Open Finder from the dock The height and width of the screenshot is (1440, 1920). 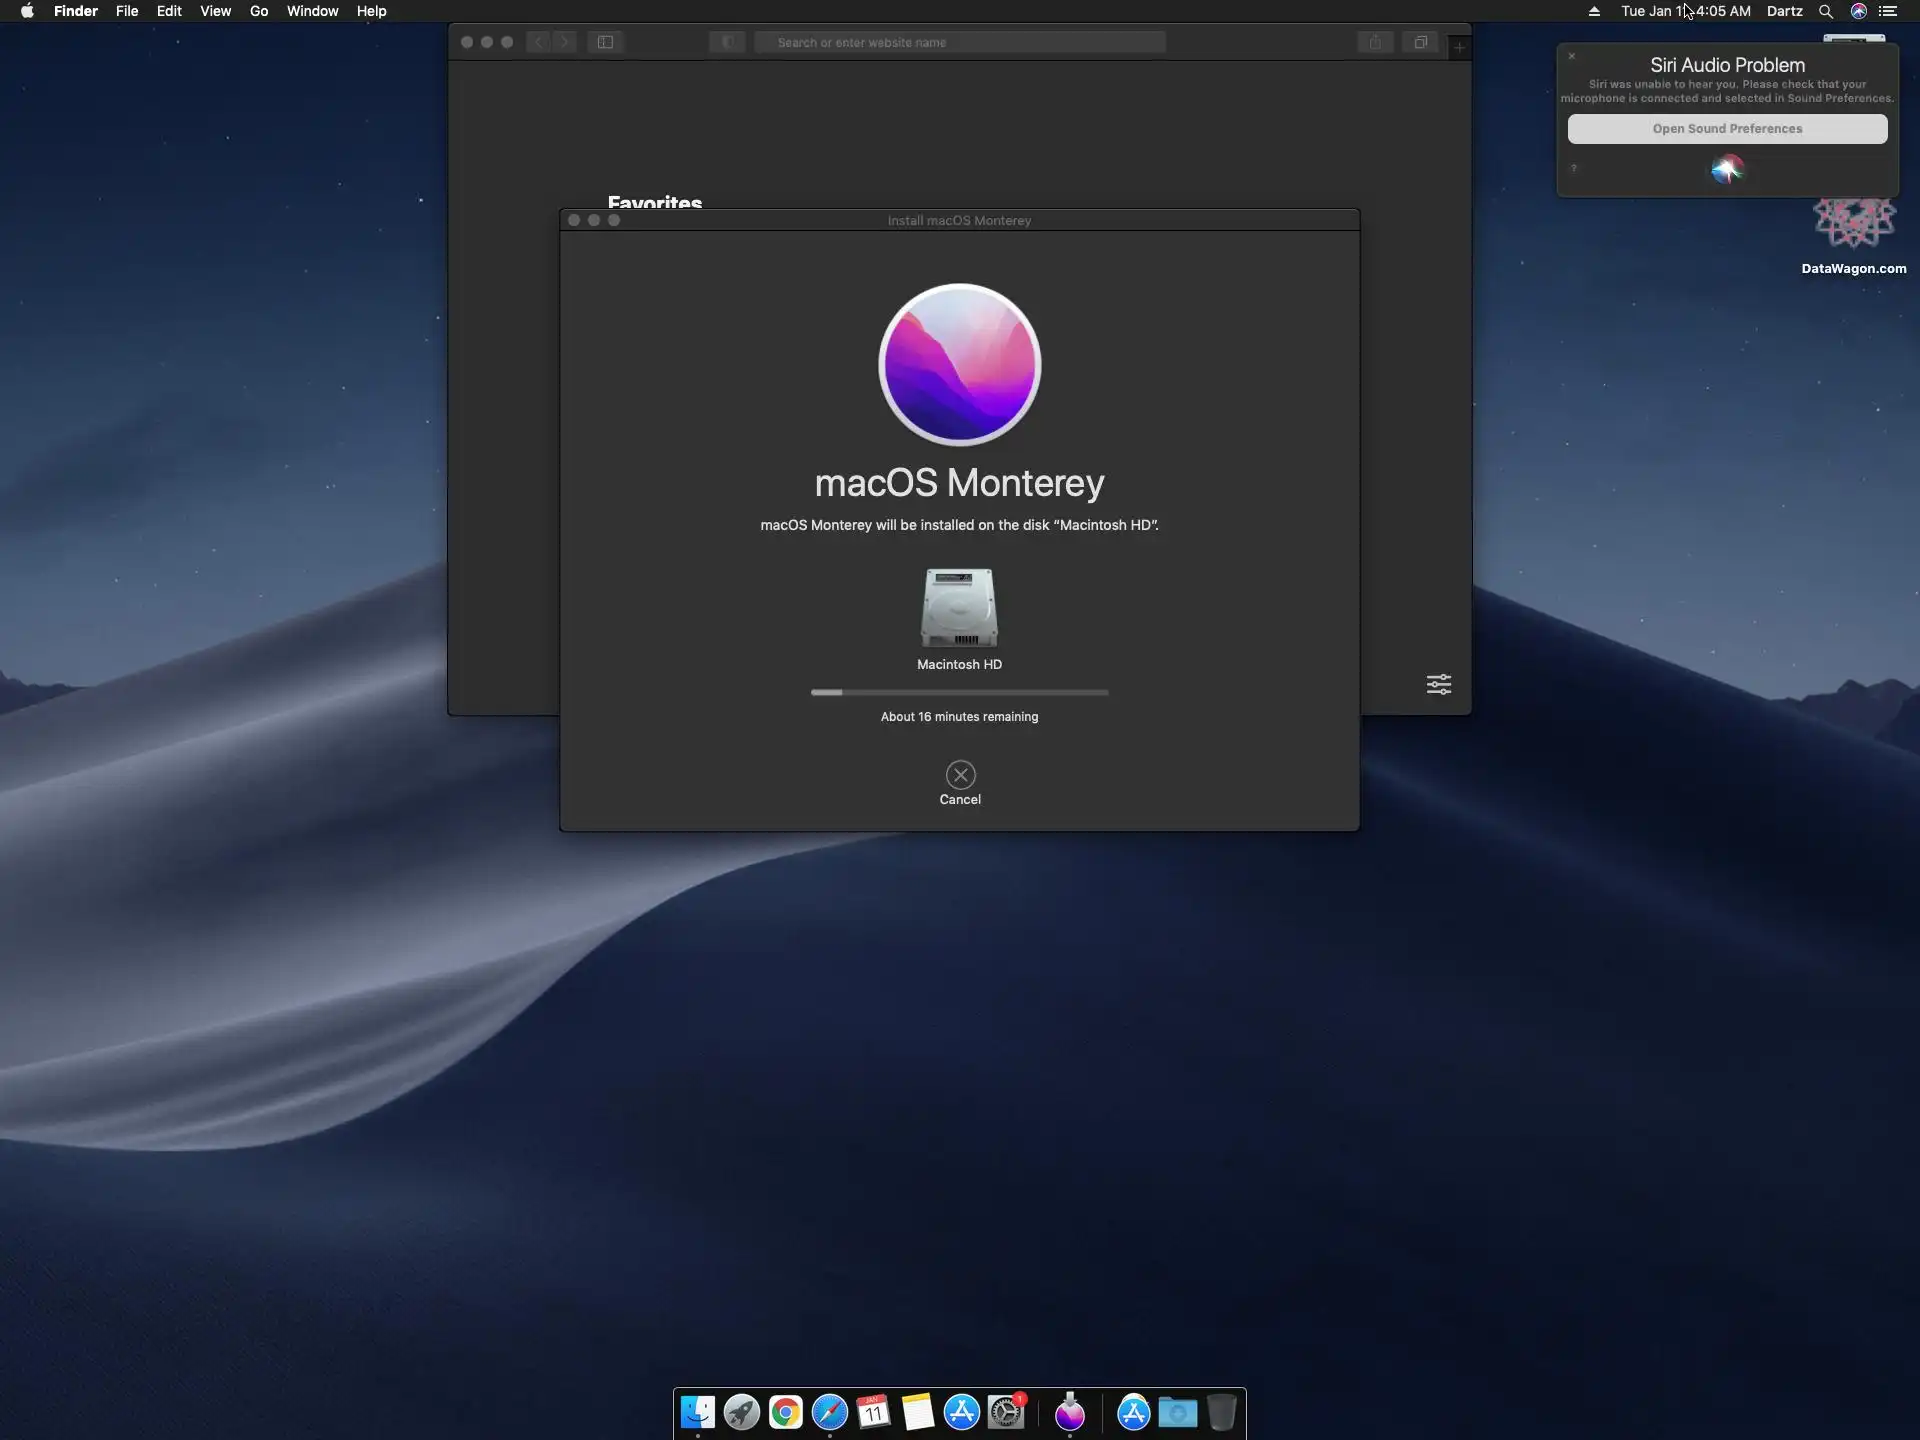click(x=698, y=1412)
